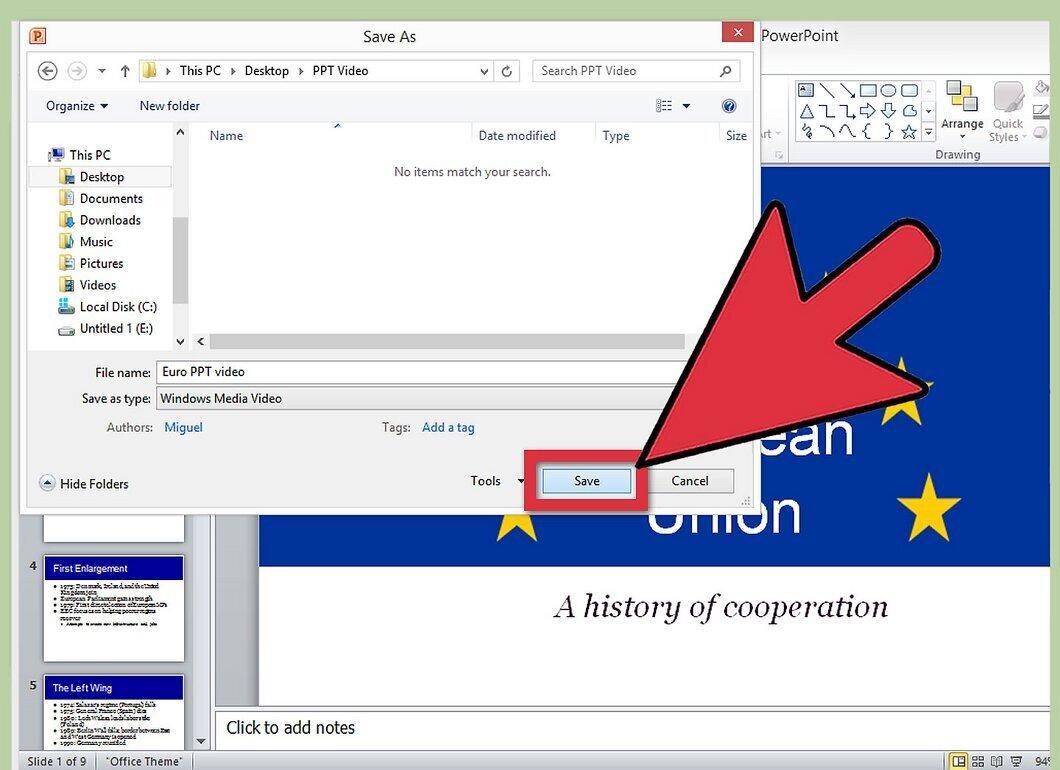Select Desktop in navigation tree
This screenshot has height=770, width=1060.
pos(91,176)
